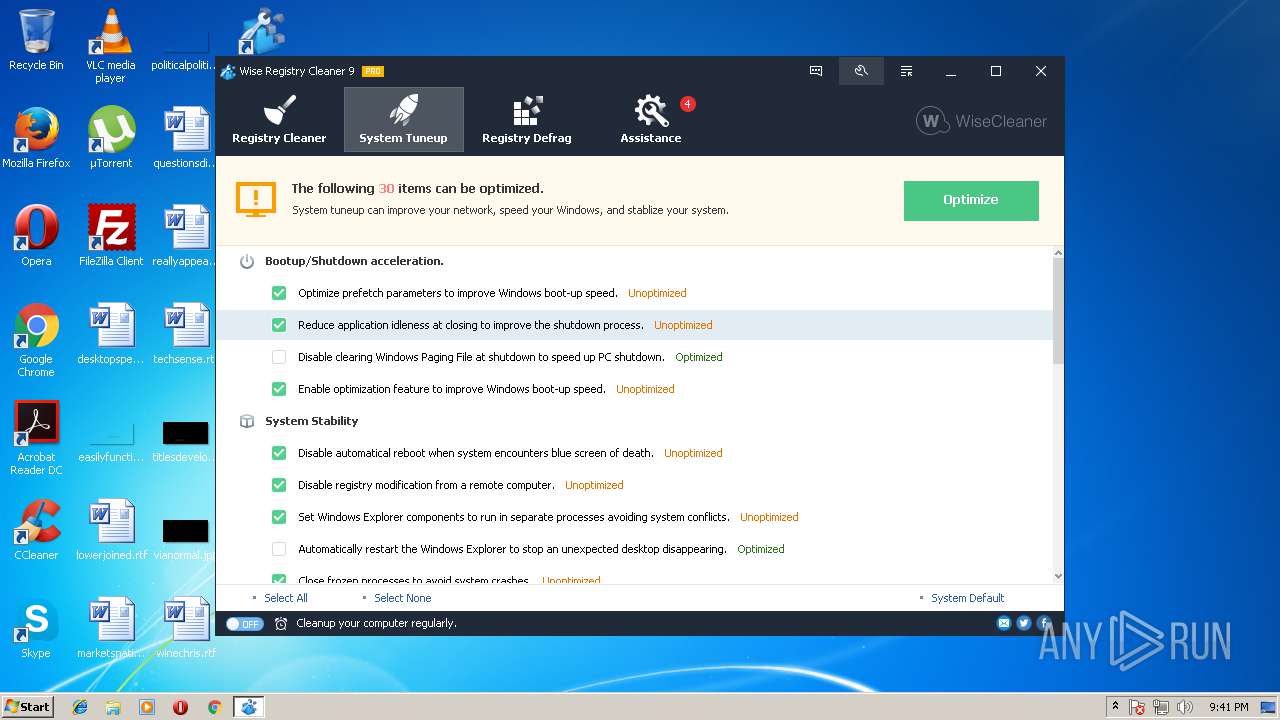Image resolution: width=1280 pixels, height=720 pixels.
Task: Collapse the System Stability section
Action: (x=311, y=421)
